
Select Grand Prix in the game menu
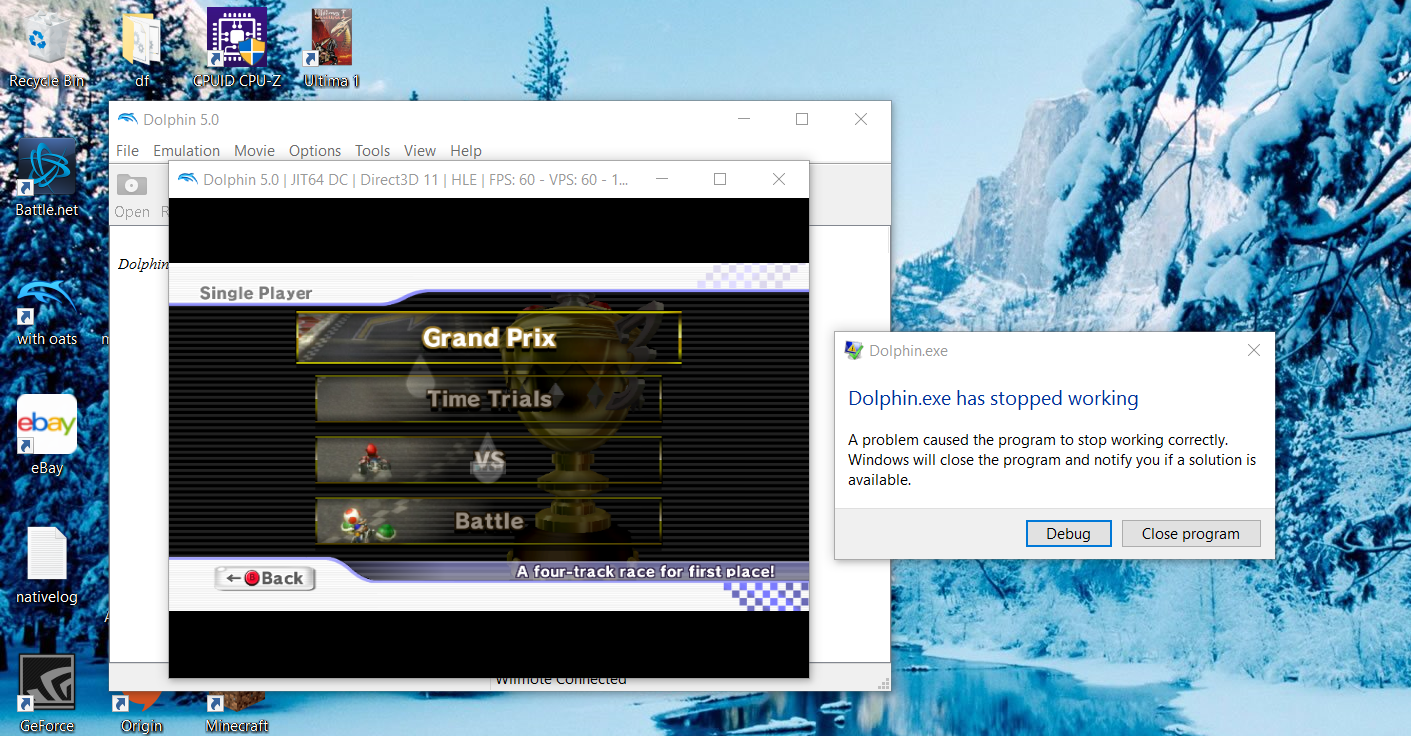(489, 338)
